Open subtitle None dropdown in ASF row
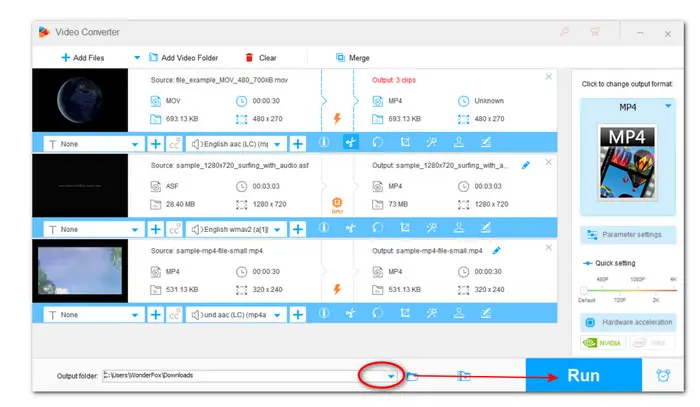700x407 pixels. point(94,229)
